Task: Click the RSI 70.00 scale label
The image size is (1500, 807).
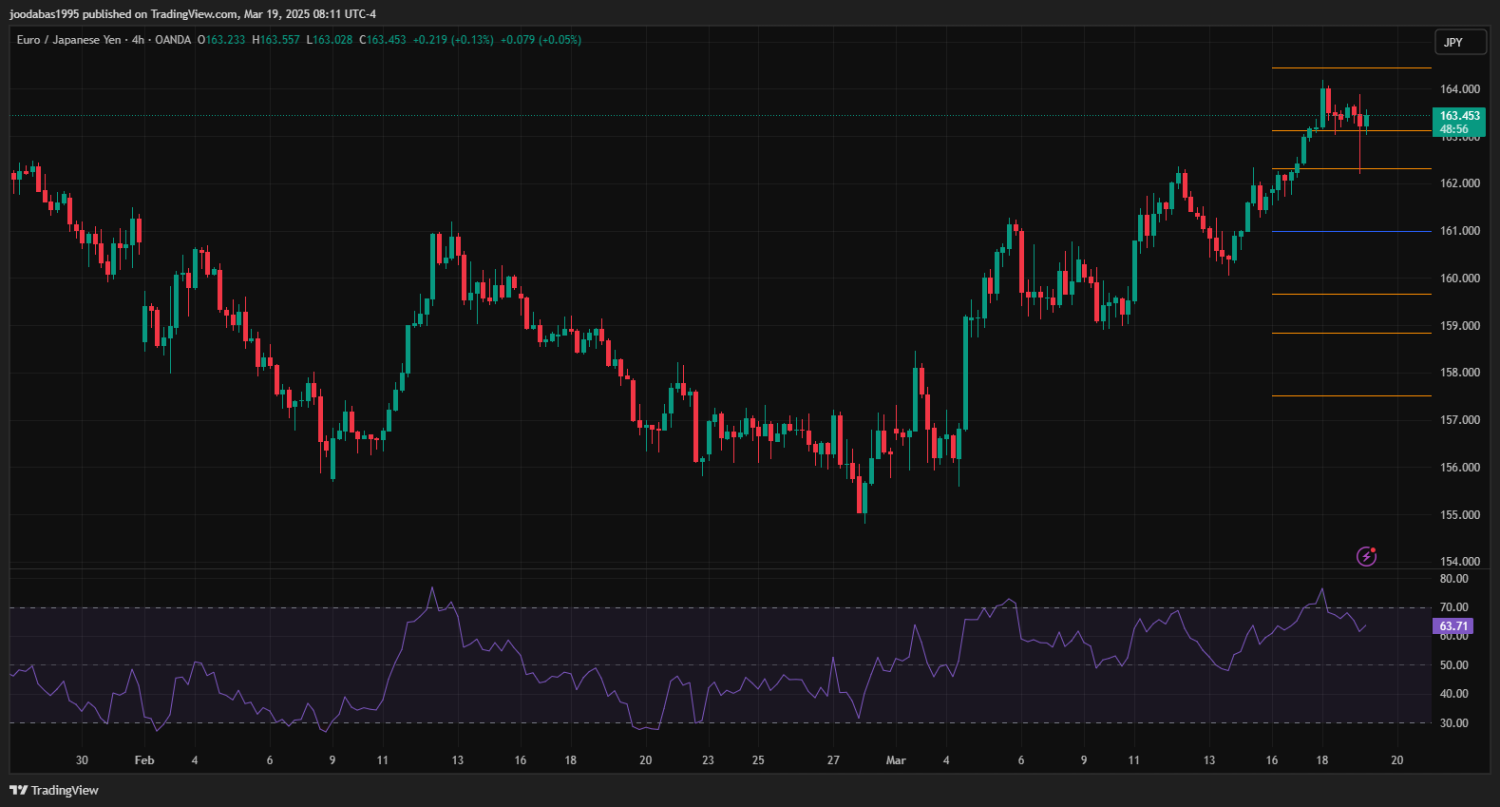Action: coord(1453,607)
